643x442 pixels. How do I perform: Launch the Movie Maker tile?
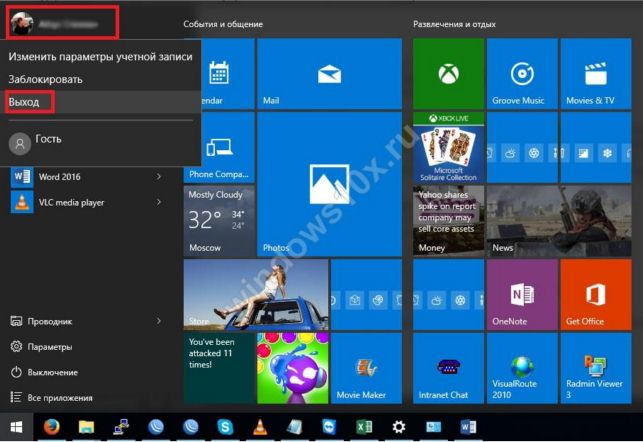[366, 368]
